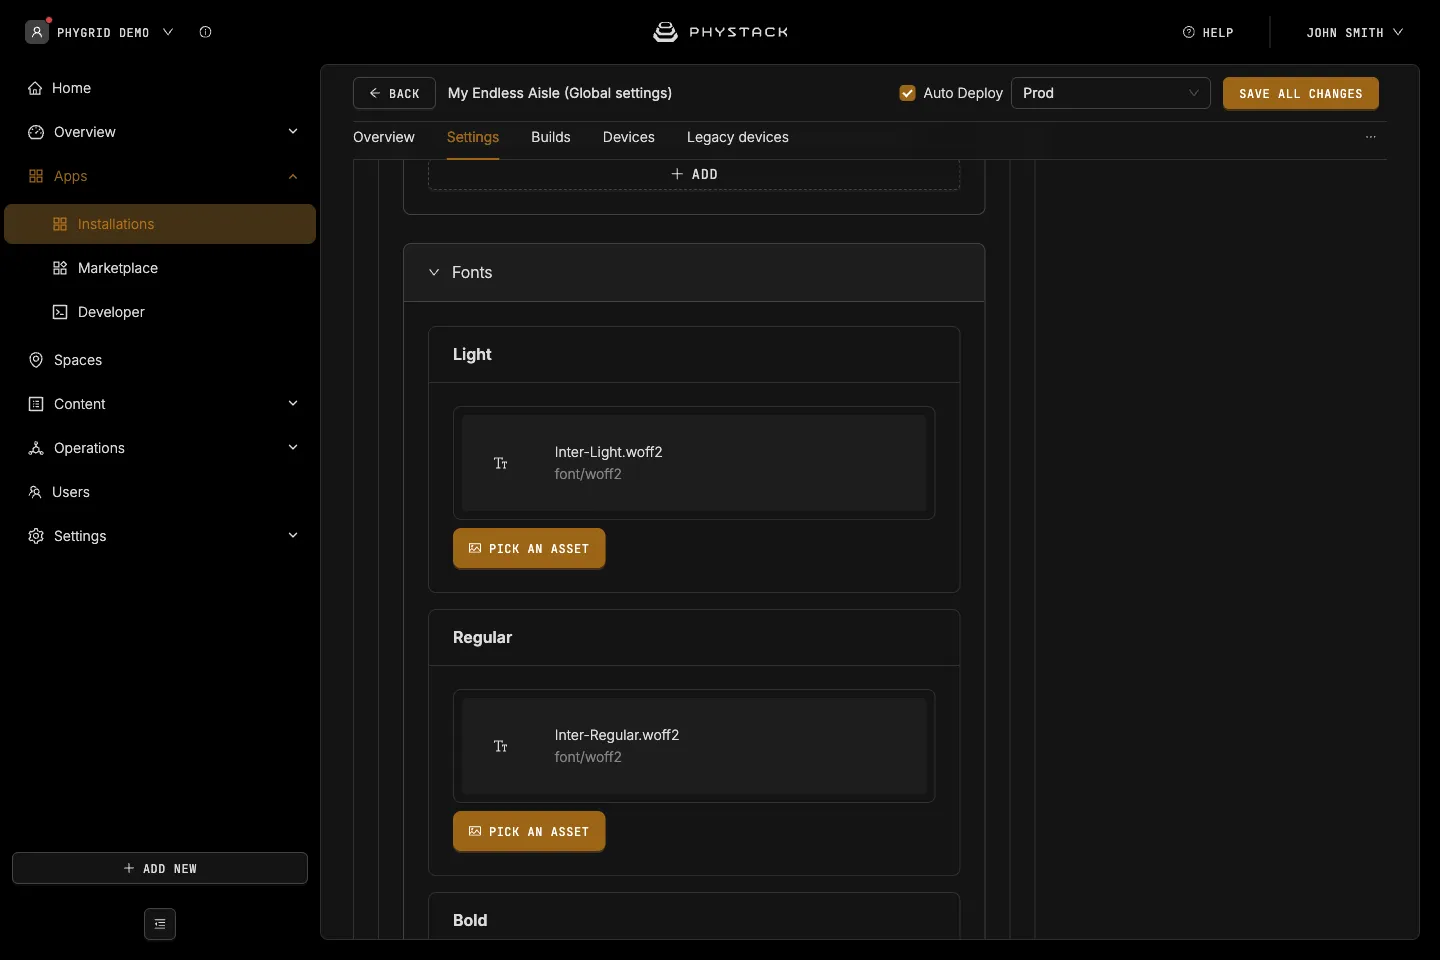Switch to the Builds tab
Viewport: 1440px width, 960px height.
click(551, 137)
